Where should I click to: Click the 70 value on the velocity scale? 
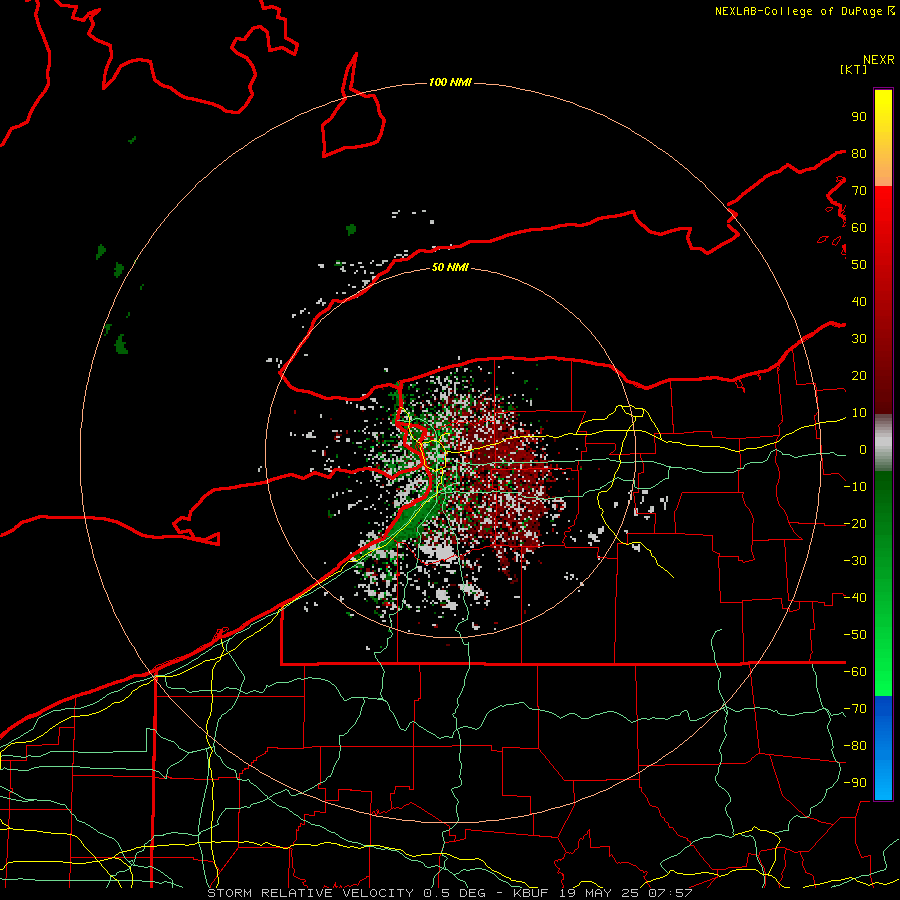[x=859, y=191]
